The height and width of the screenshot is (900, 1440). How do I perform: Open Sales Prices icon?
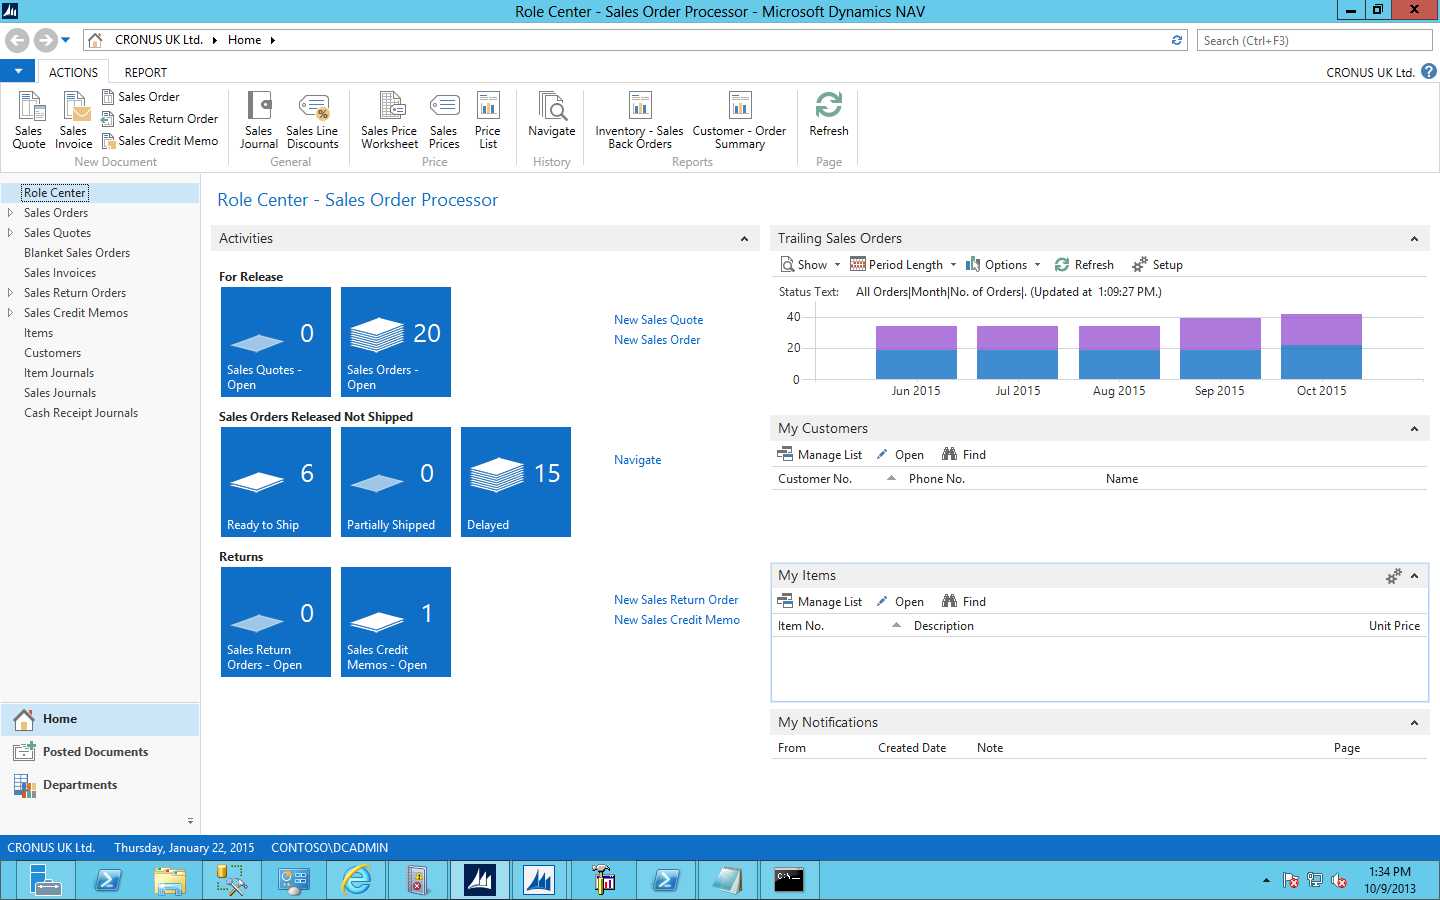click(x=444, y=120)
